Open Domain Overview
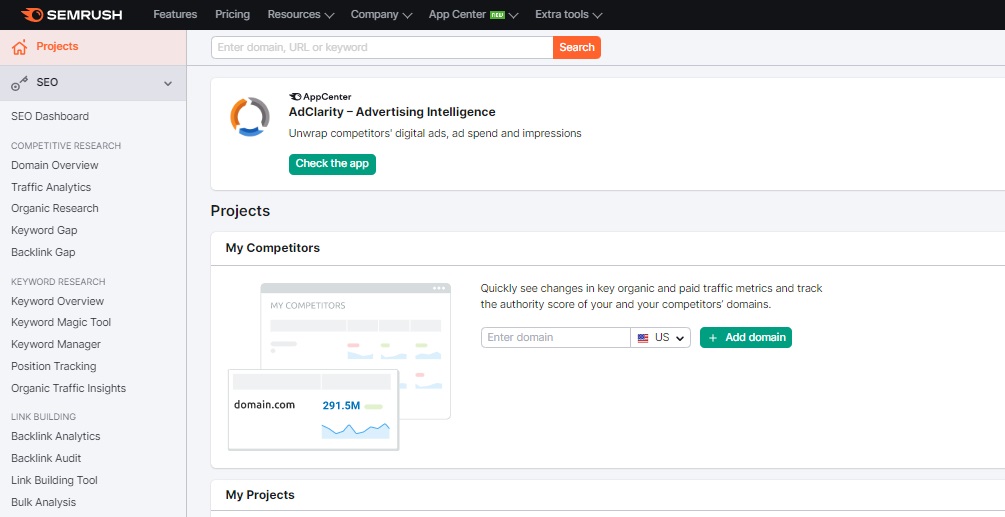The height and width of the screenshot is (517, 1005). point(54,165)
